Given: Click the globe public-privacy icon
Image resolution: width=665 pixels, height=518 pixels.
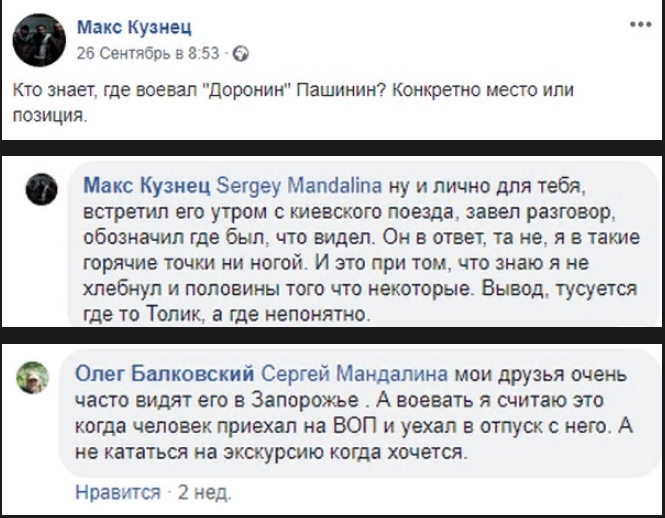Looking at the screenshot, I should [x=240, y=54].
